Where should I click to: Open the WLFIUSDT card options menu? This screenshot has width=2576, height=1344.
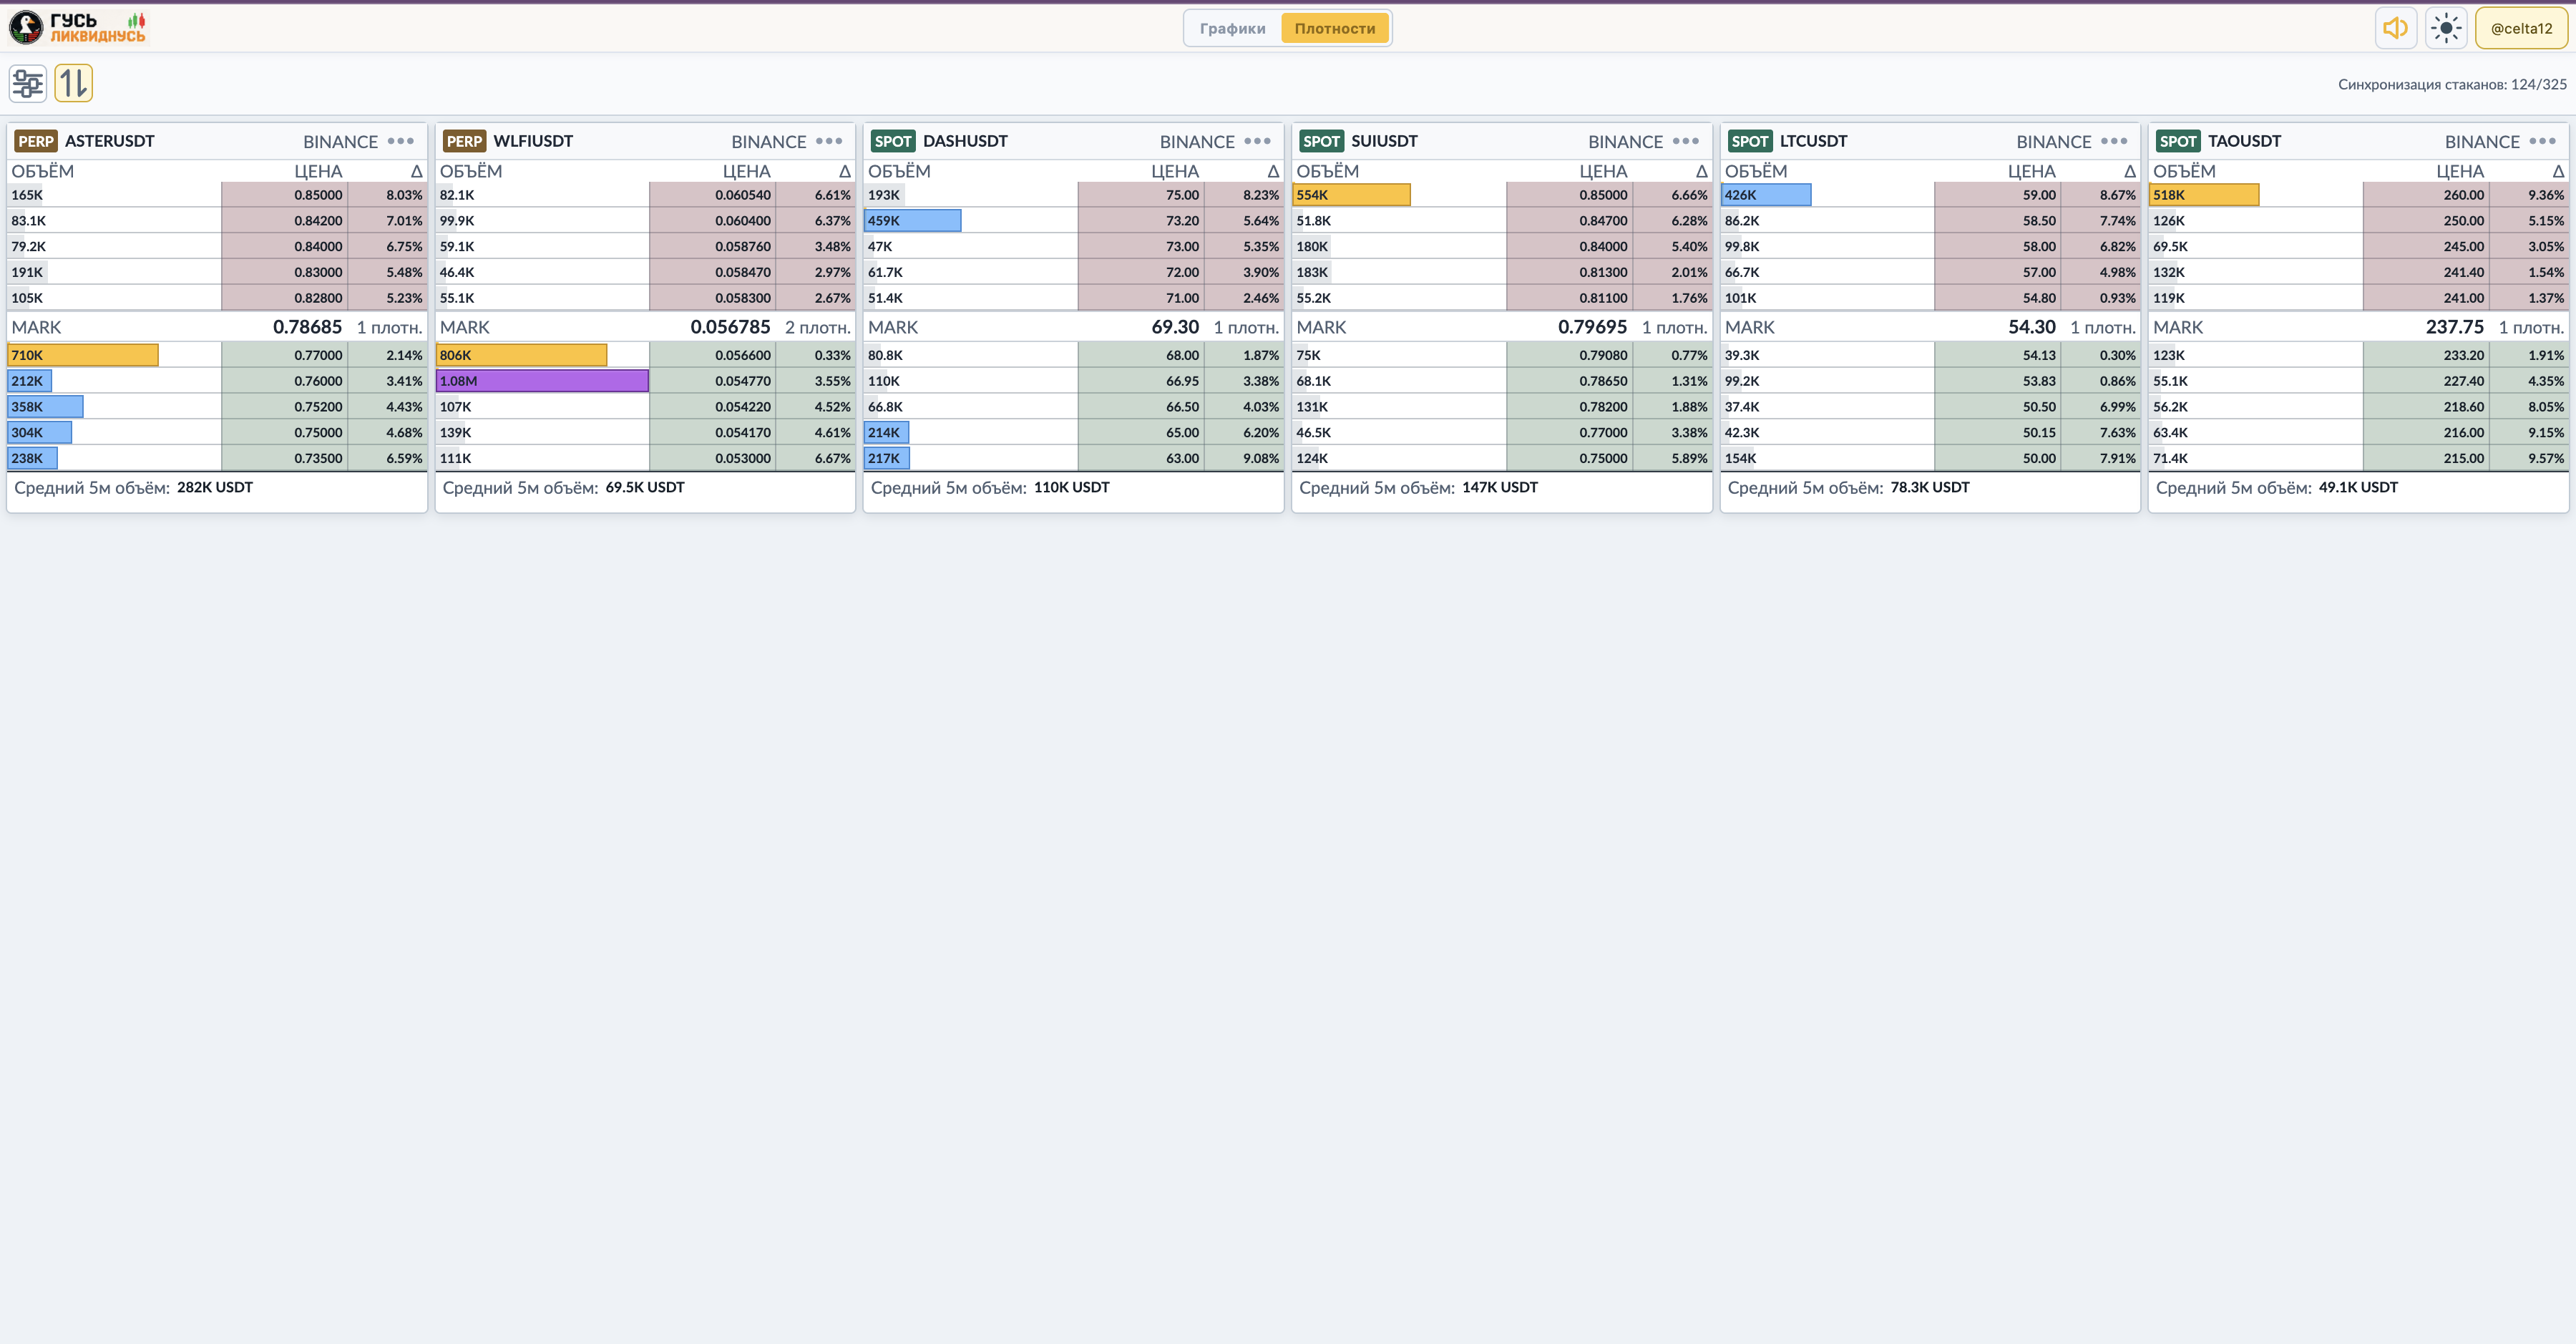[829, 141]
